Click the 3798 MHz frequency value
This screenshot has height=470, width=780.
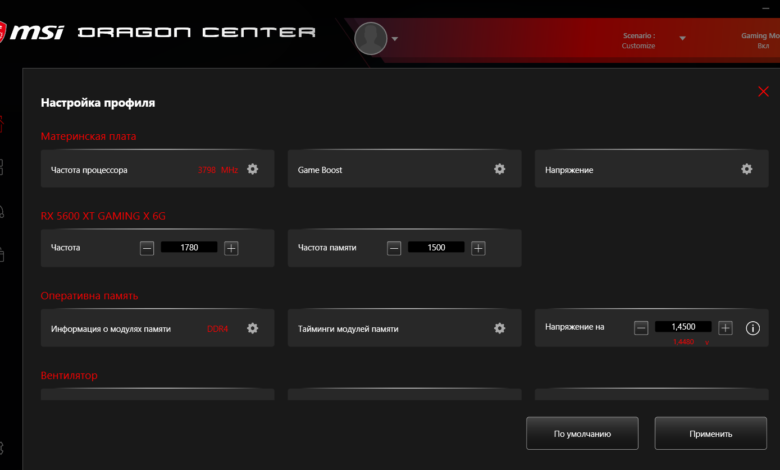(x=218, y=170)
